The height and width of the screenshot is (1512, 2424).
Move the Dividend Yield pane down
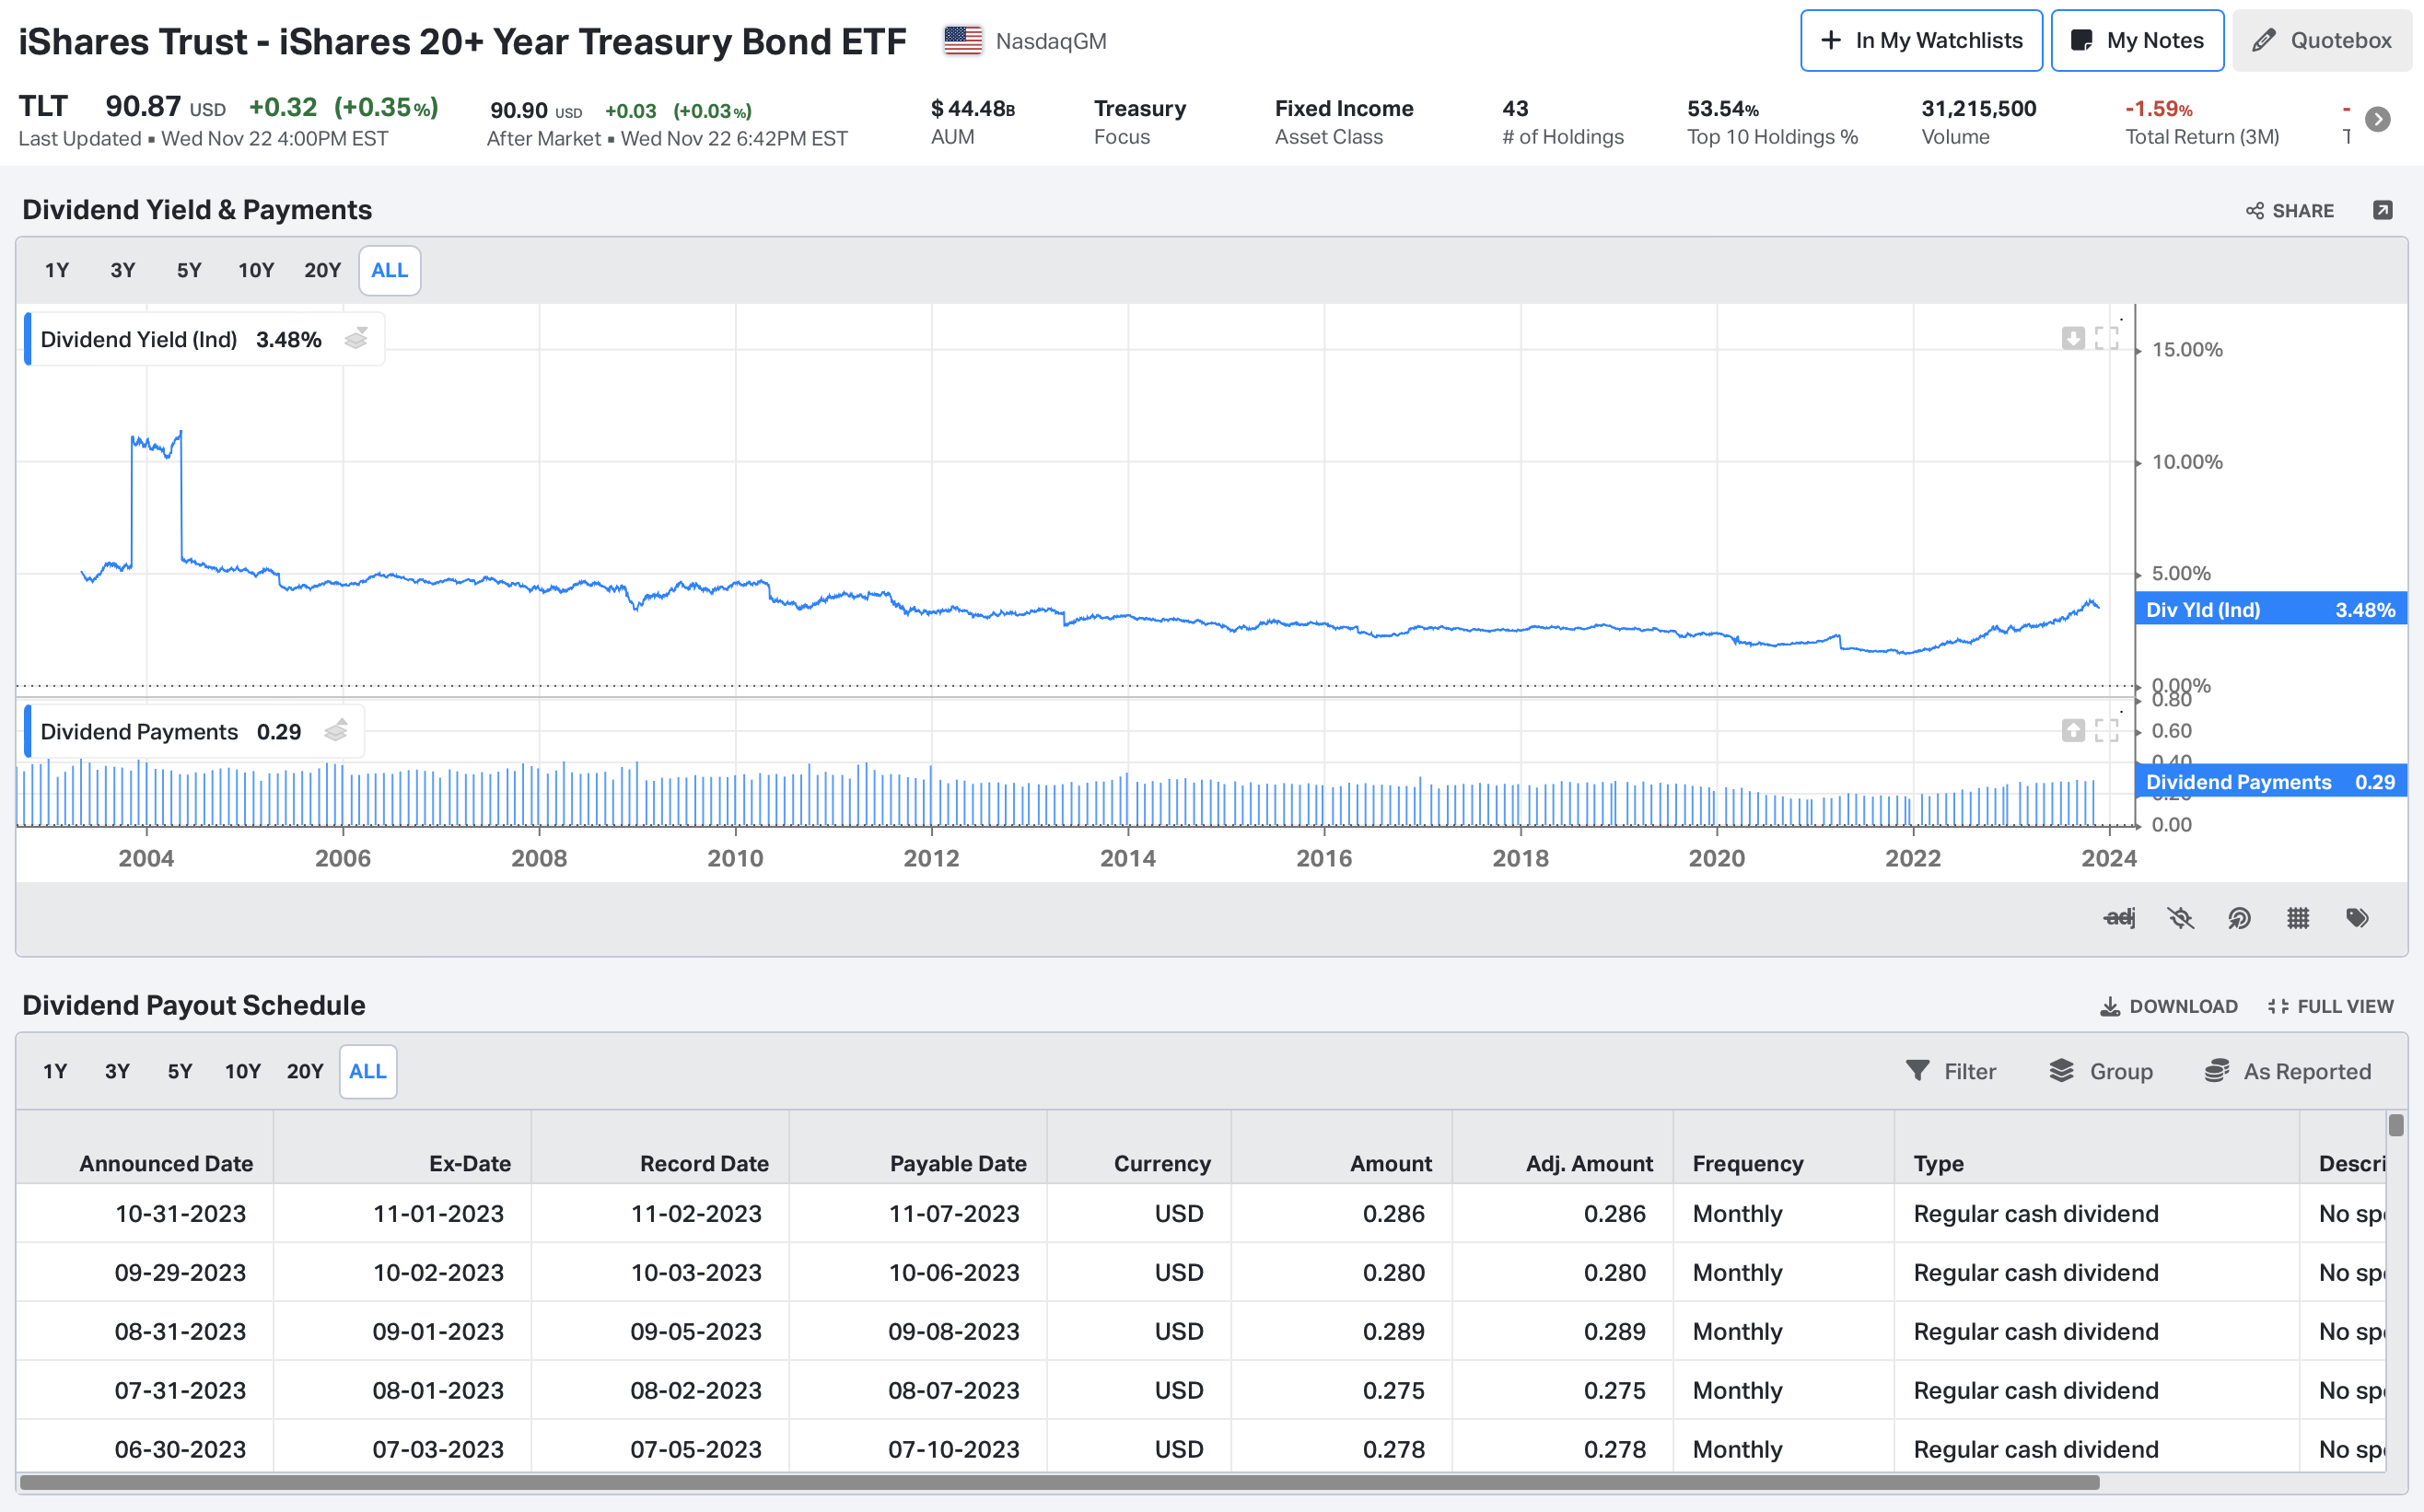[2073, 338]
